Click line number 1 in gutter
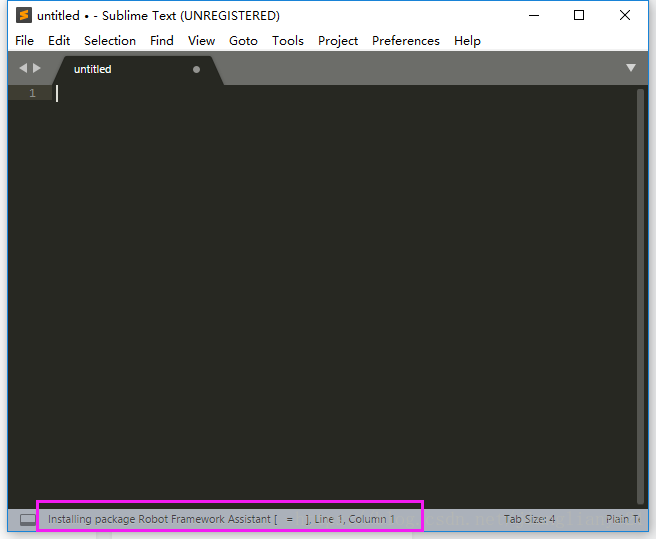This screenshot has width=656, height=539. (32, 93)
